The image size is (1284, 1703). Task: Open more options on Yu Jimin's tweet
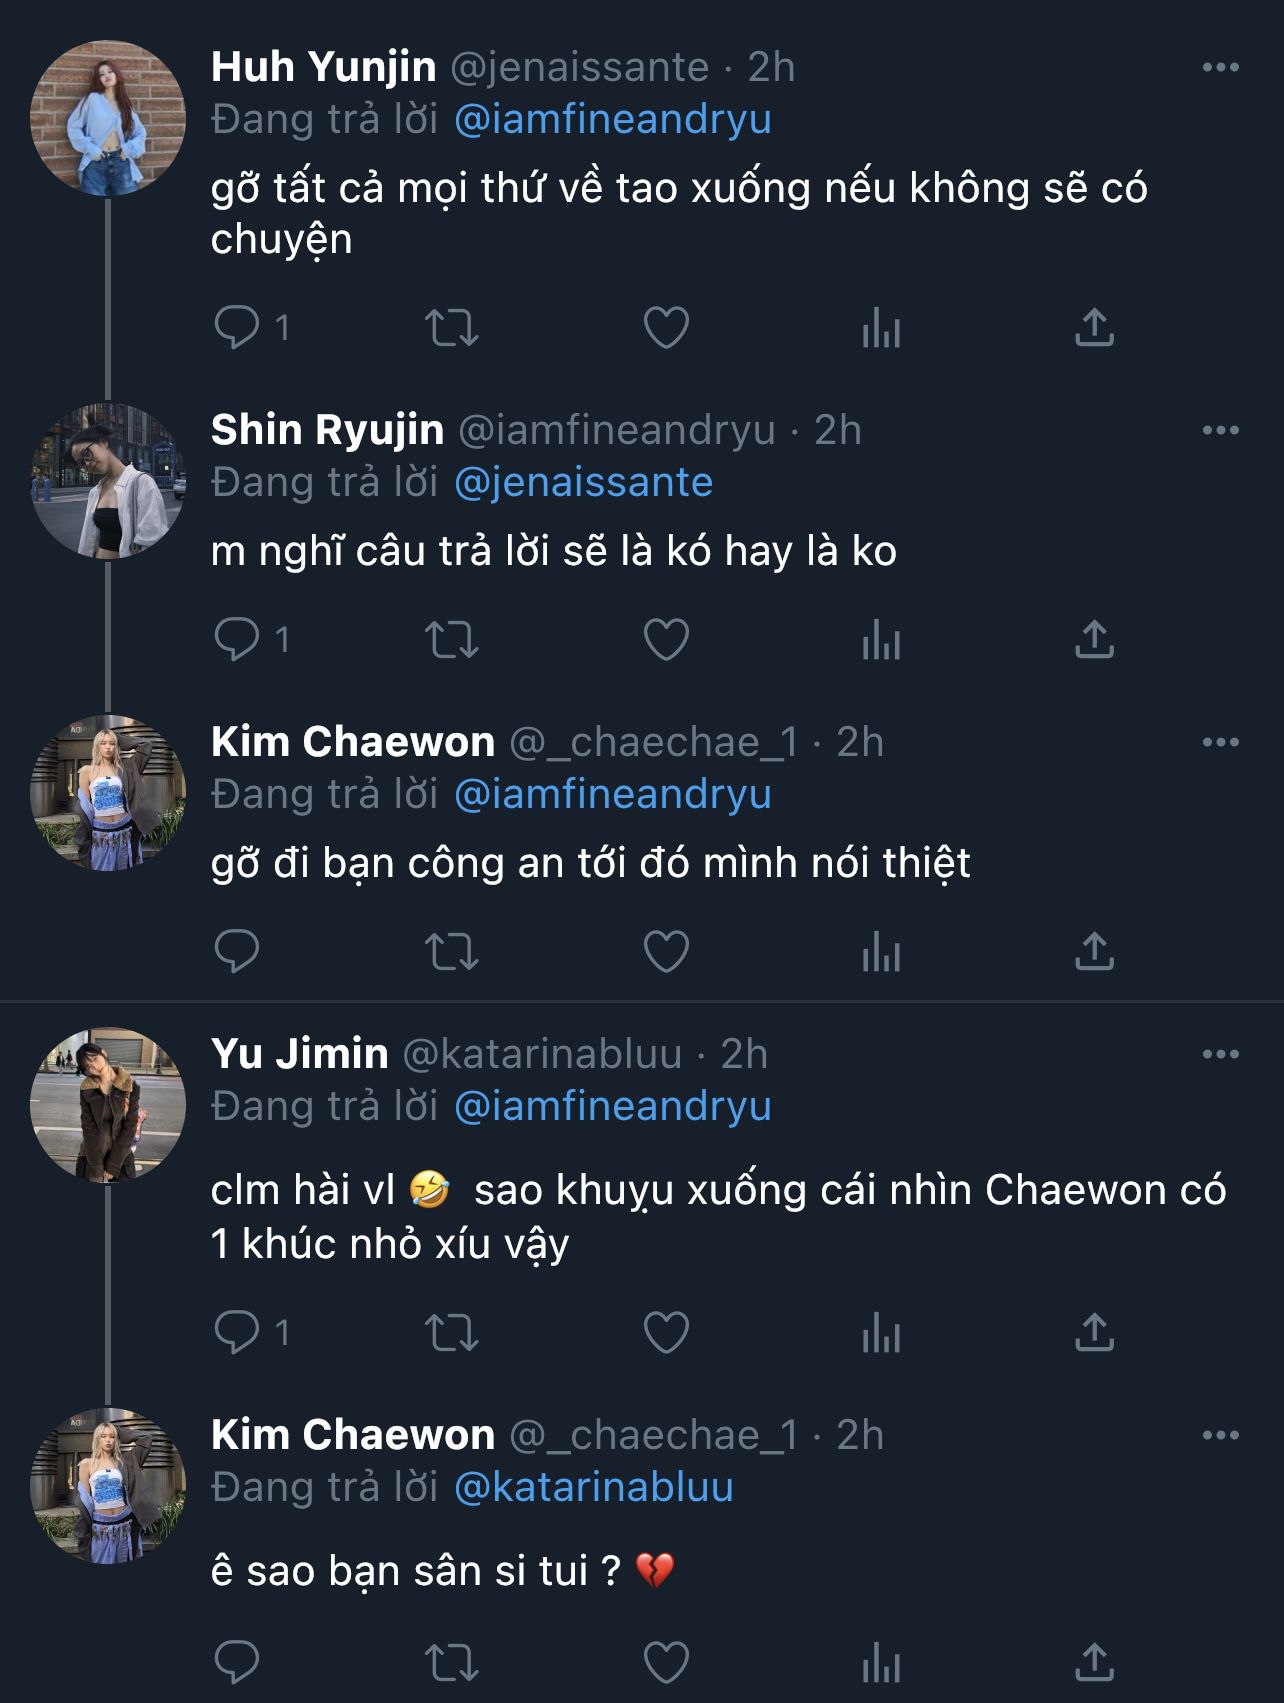click(1220, 1054)
